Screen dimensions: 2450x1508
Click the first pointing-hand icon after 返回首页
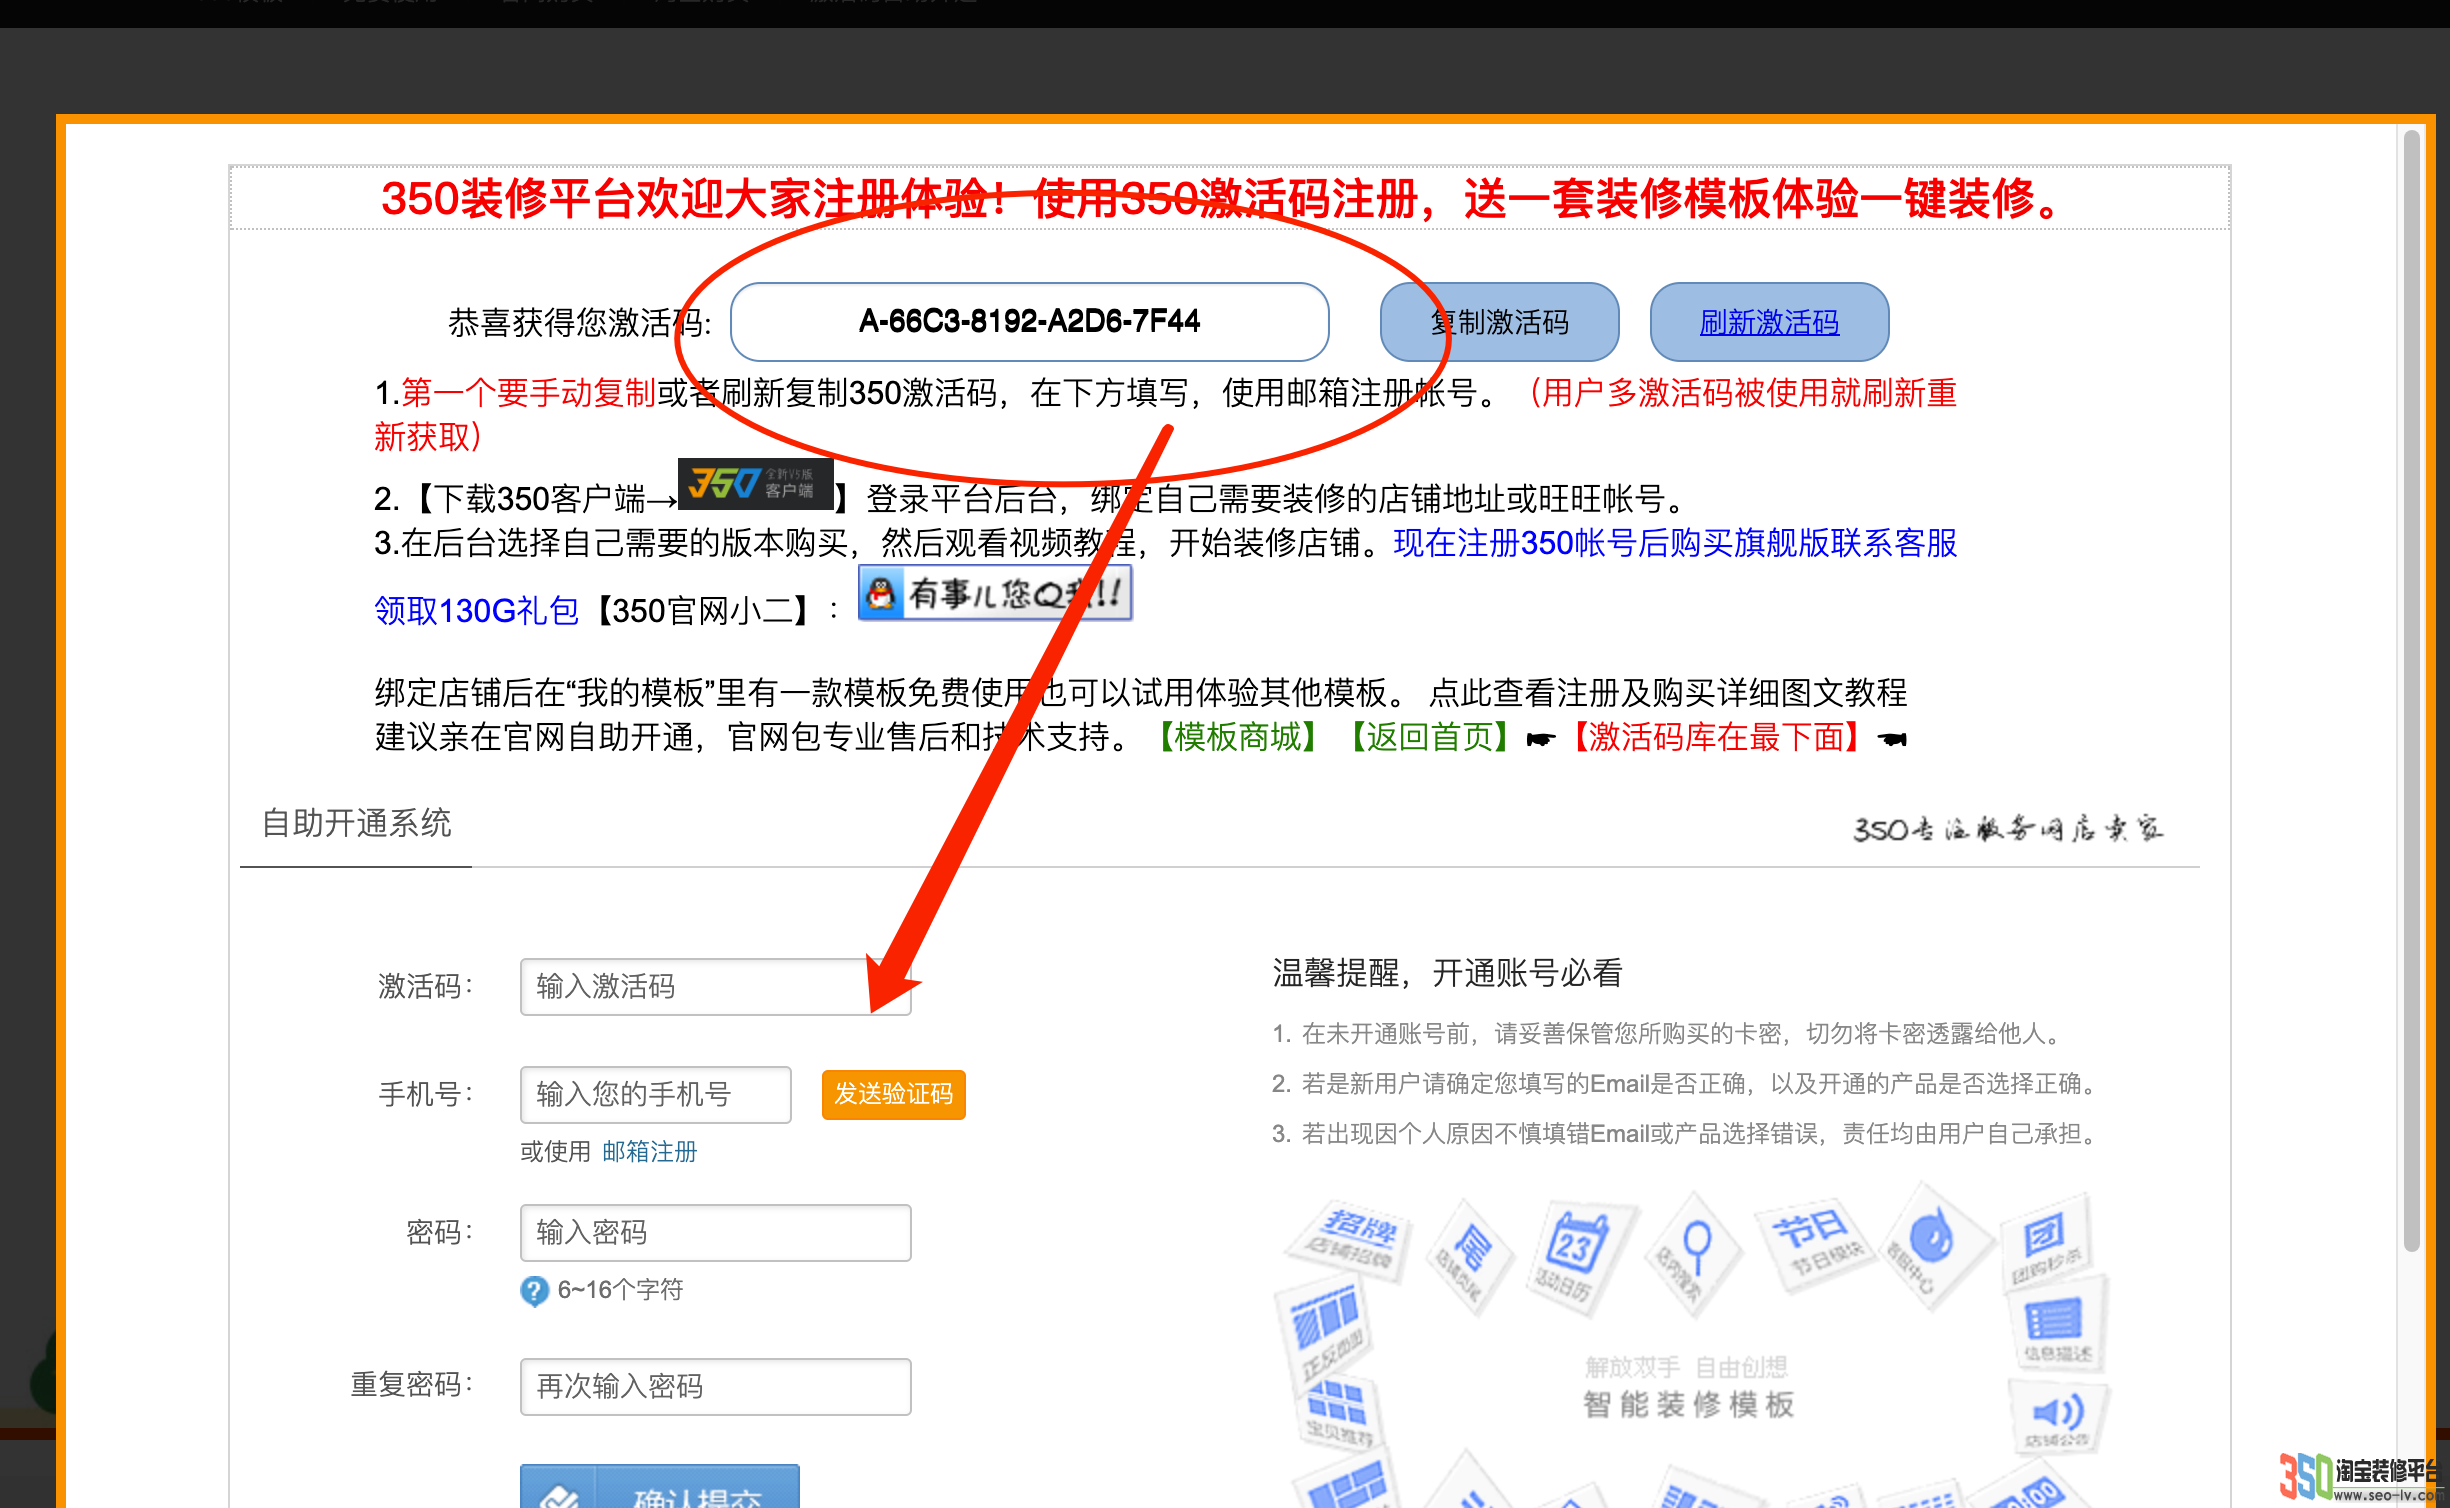pos(1541,739)
